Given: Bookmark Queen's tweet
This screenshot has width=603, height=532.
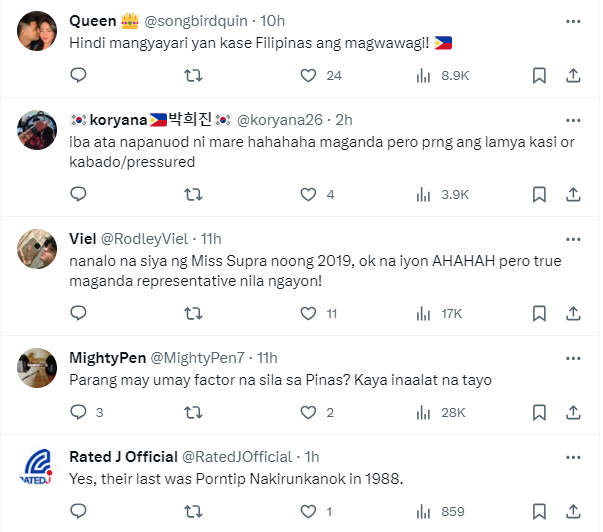Looking at the screenshot, I should 539,75.
